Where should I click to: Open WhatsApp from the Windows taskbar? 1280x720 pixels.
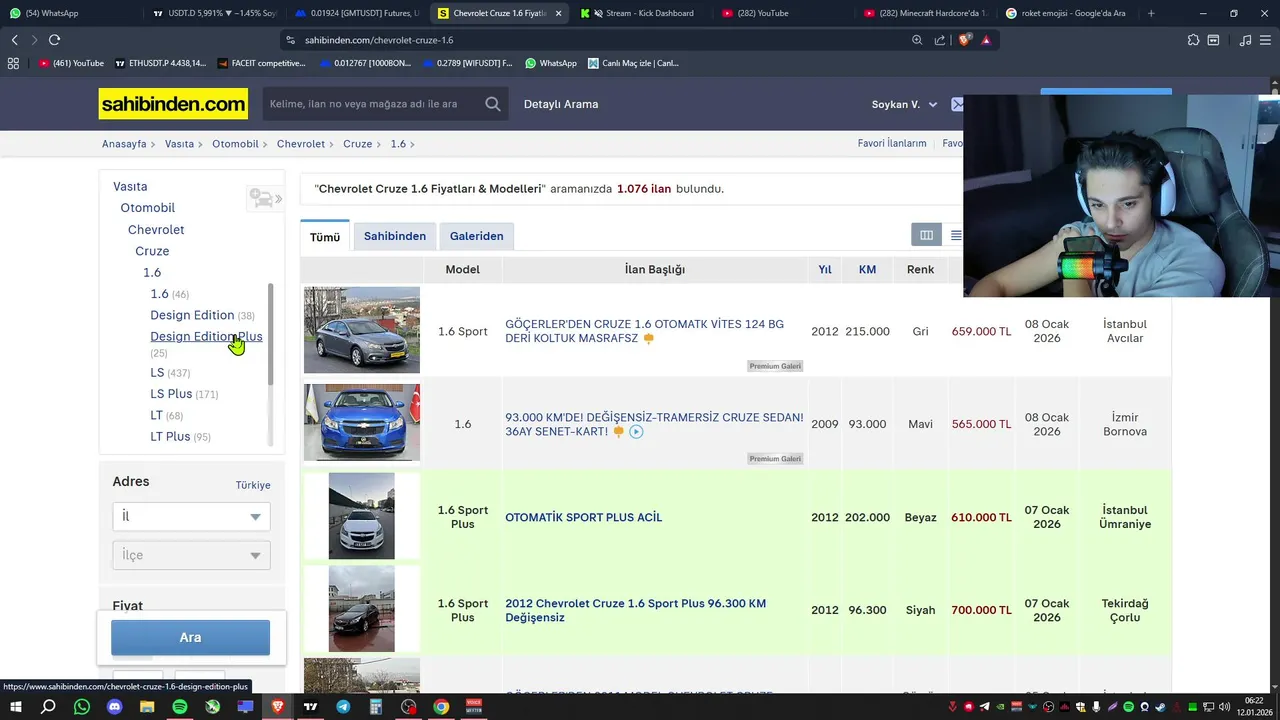click(82, 707)
